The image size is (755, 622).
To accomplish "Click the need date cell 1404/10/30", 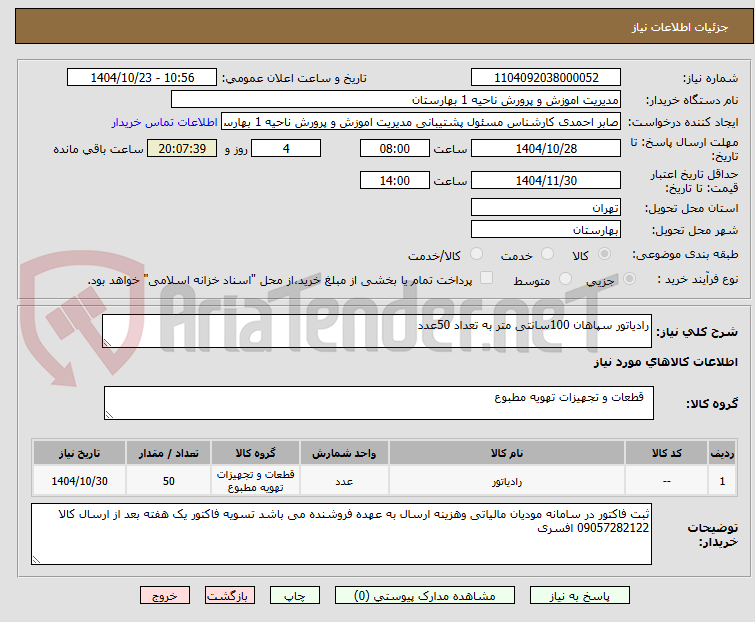I will 79,481.
